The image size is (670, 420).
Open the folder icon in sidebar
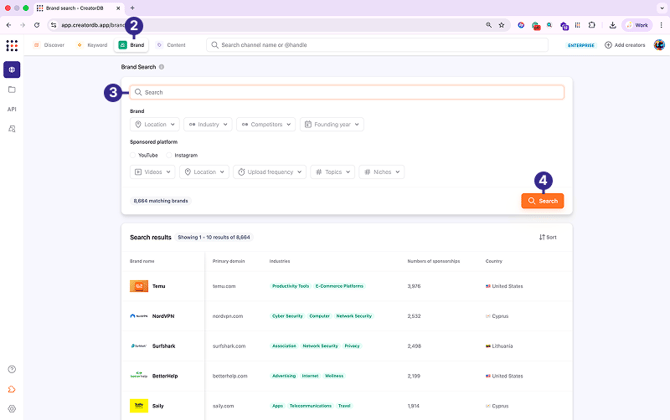[12, 89]
